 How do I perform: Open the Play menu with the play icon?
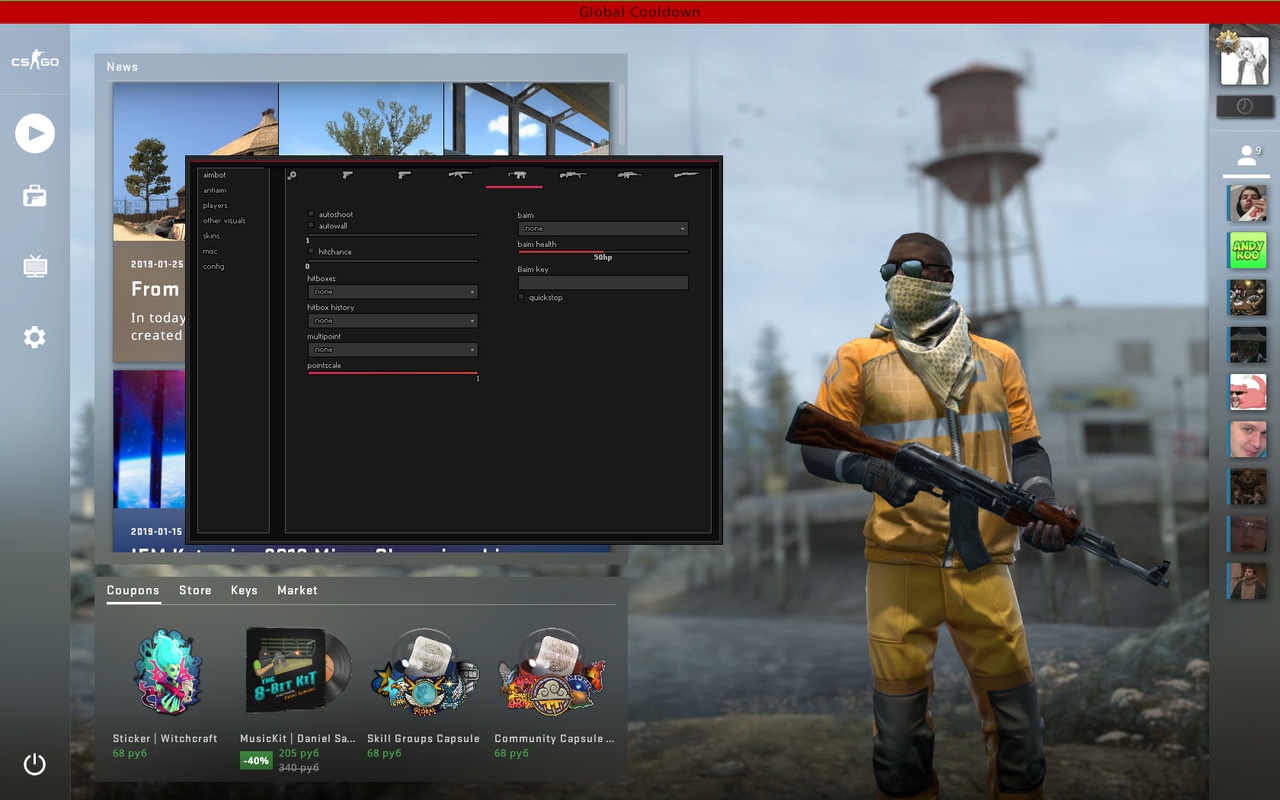point(35,133)
